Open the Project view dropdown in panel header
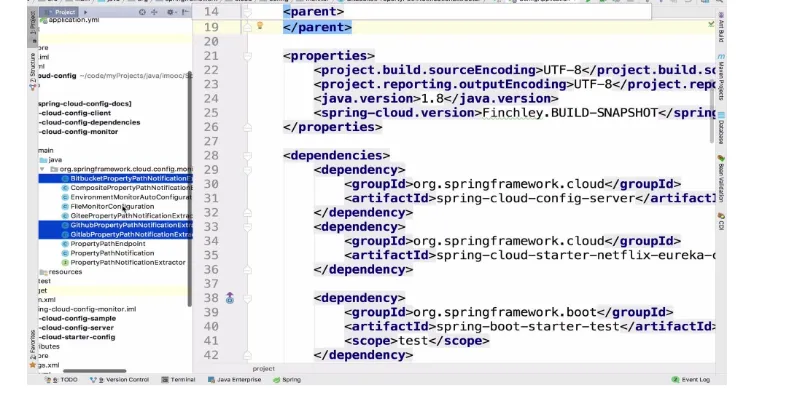The height and width of the screenshot is (402, 790). click(x=59, y=12)
